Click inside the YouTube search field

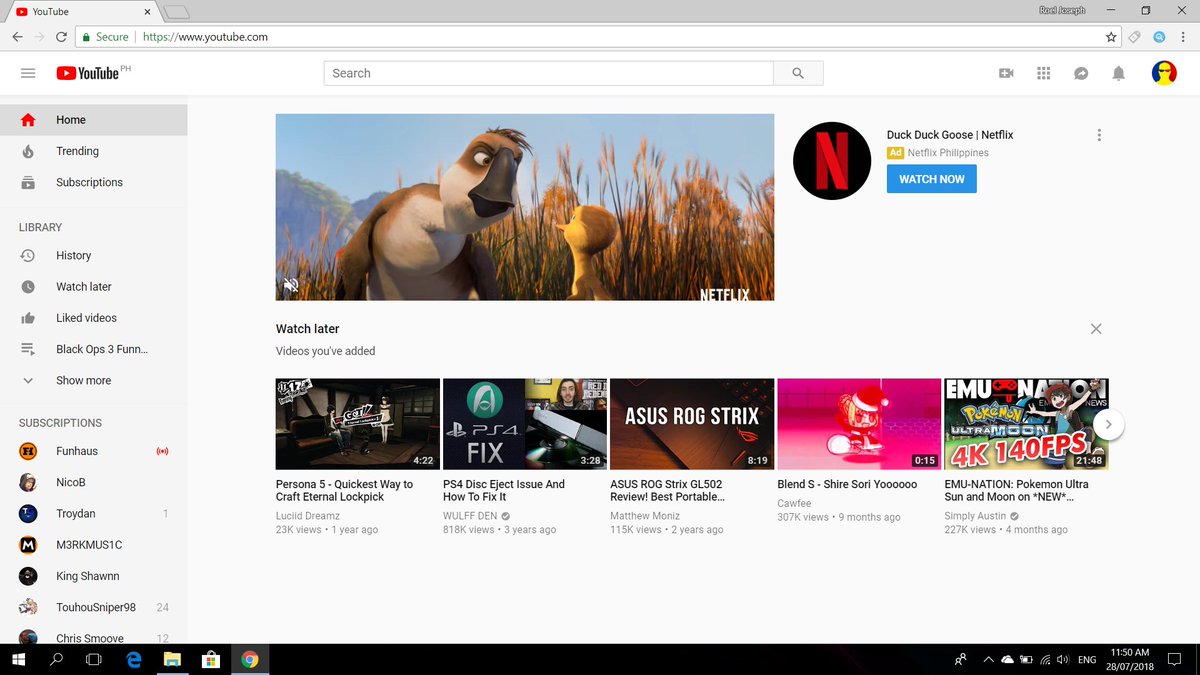548,73
